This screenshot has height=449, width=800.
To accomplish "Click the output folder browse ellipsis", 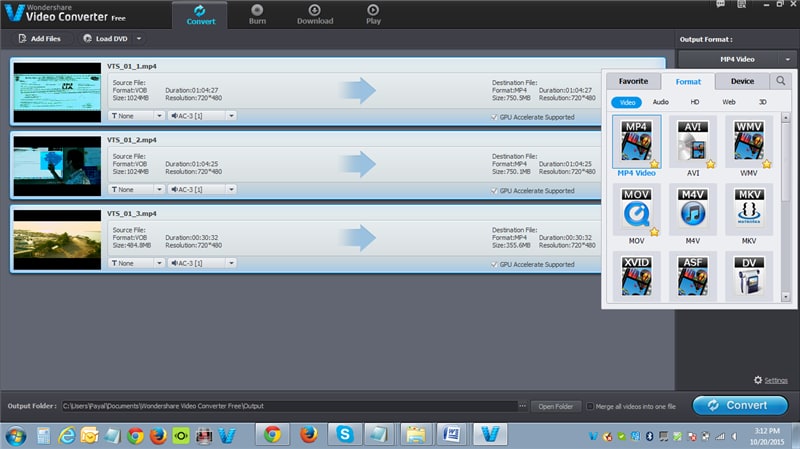I will (x=522, y=406).
